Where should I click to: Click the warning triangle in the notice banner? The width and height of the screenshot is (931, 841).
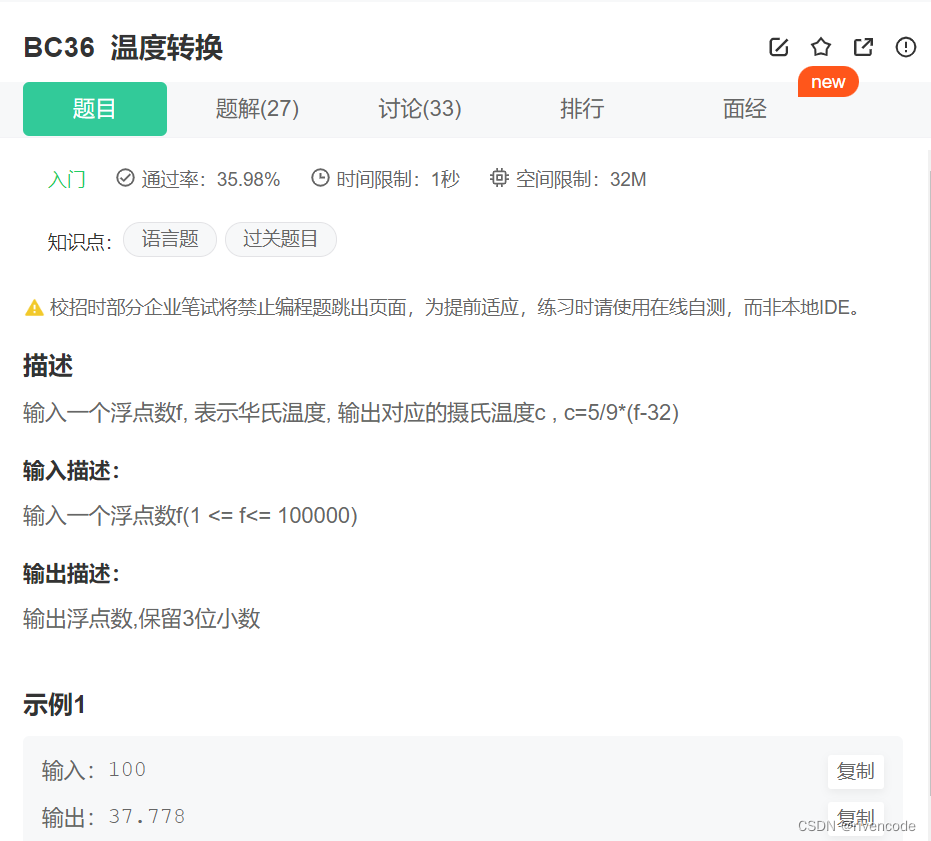33,307
